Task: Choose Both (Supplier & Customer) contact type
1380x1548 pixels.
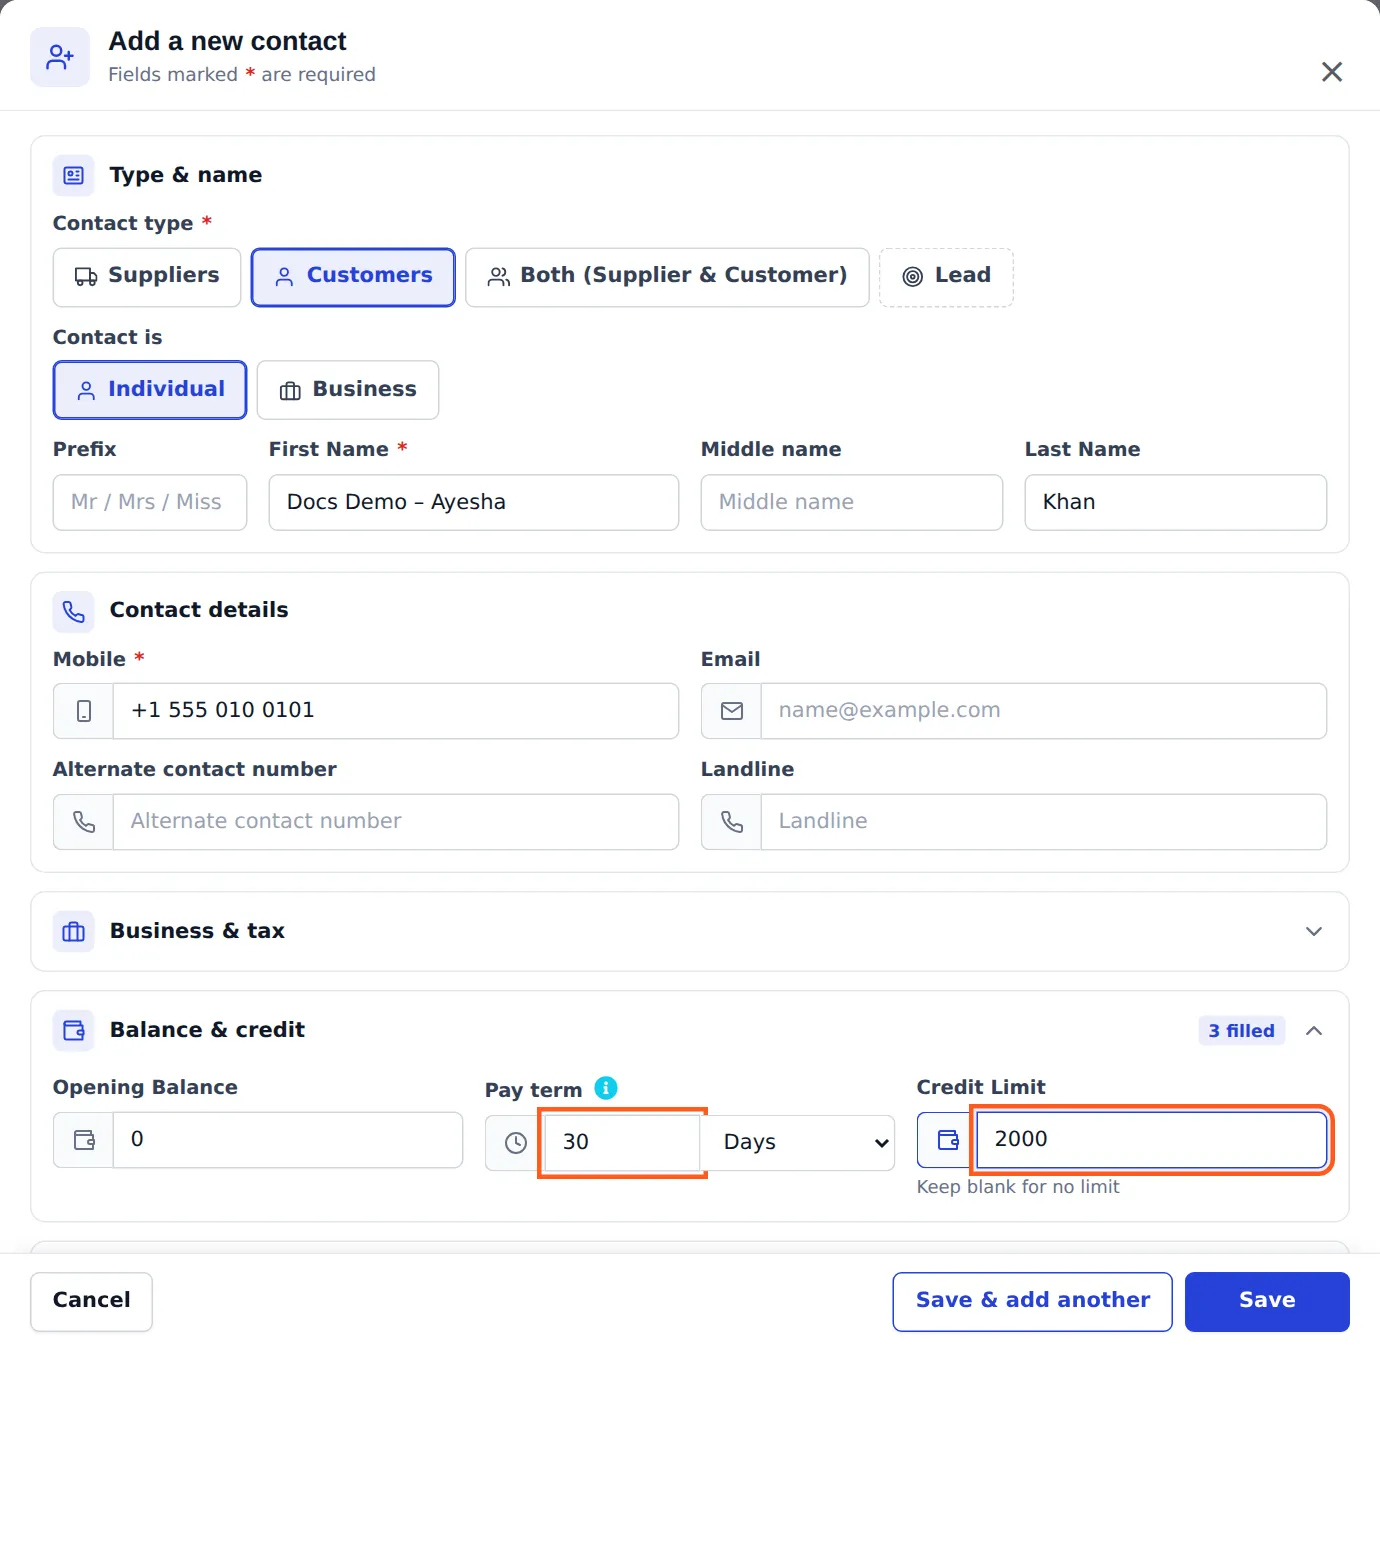Action: pyautogui.click(x=667, y=277)
